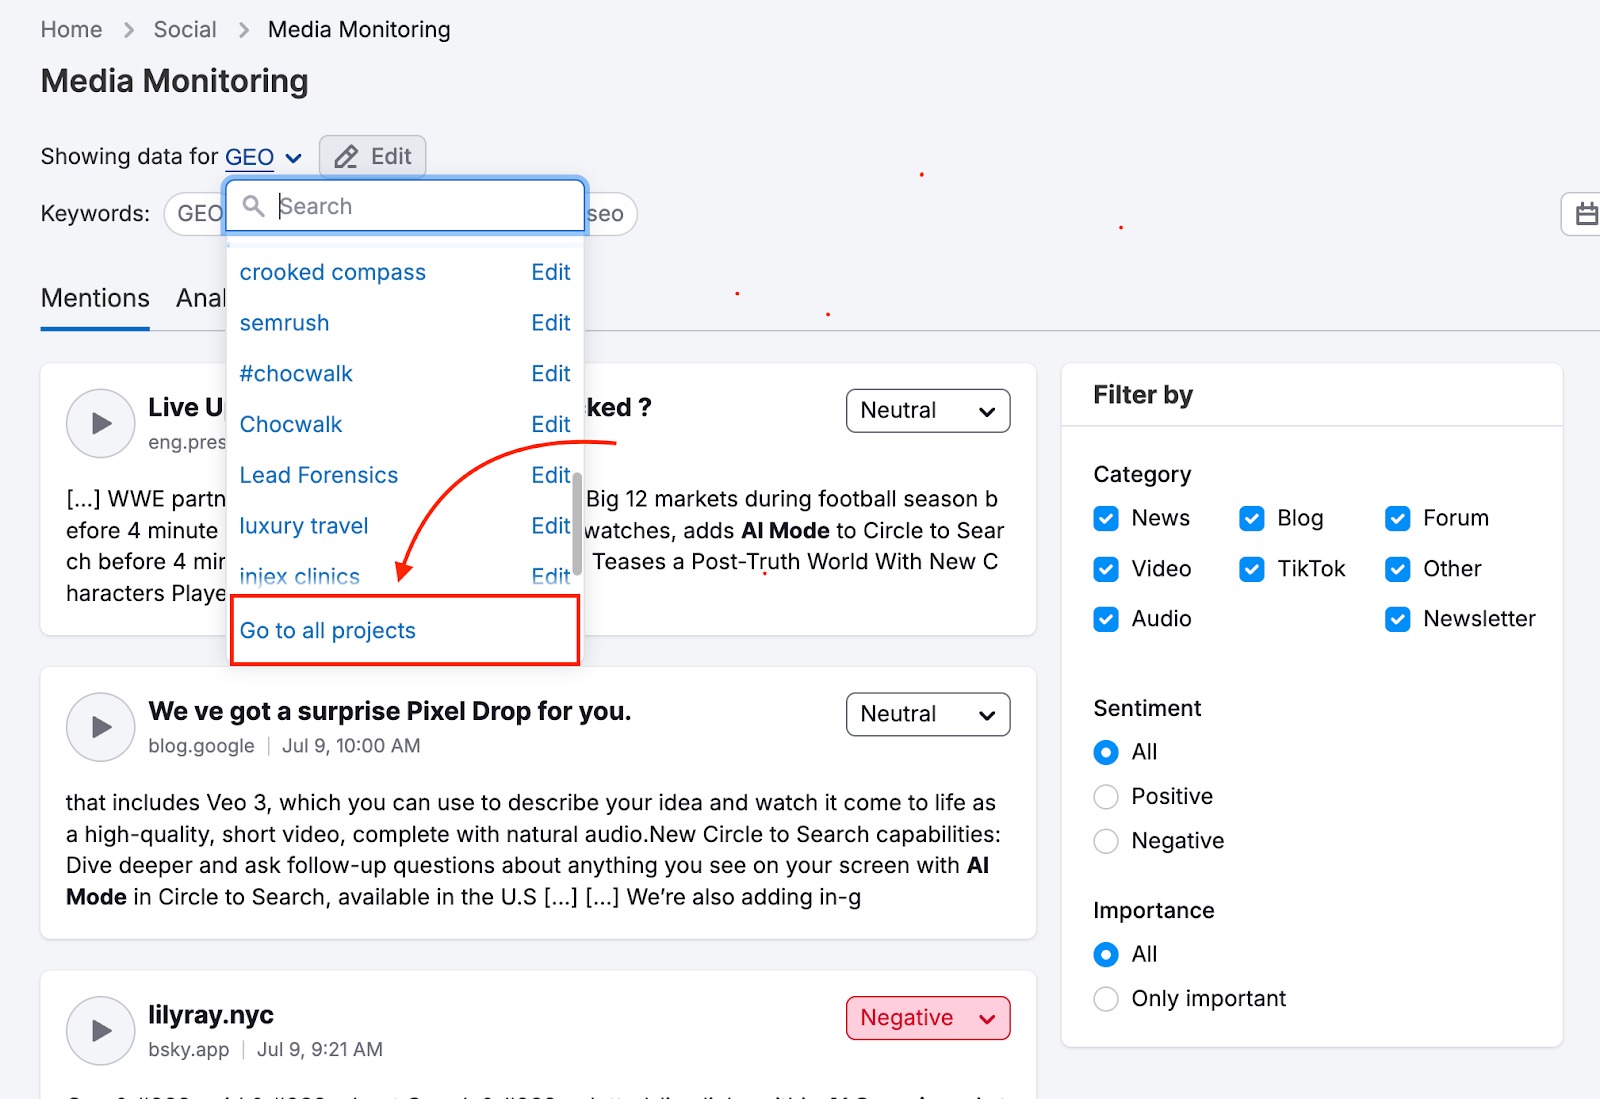Click Edit next to crooked compass
This screenshot has height=1099, width=1600.
click(x=550, y=273)
